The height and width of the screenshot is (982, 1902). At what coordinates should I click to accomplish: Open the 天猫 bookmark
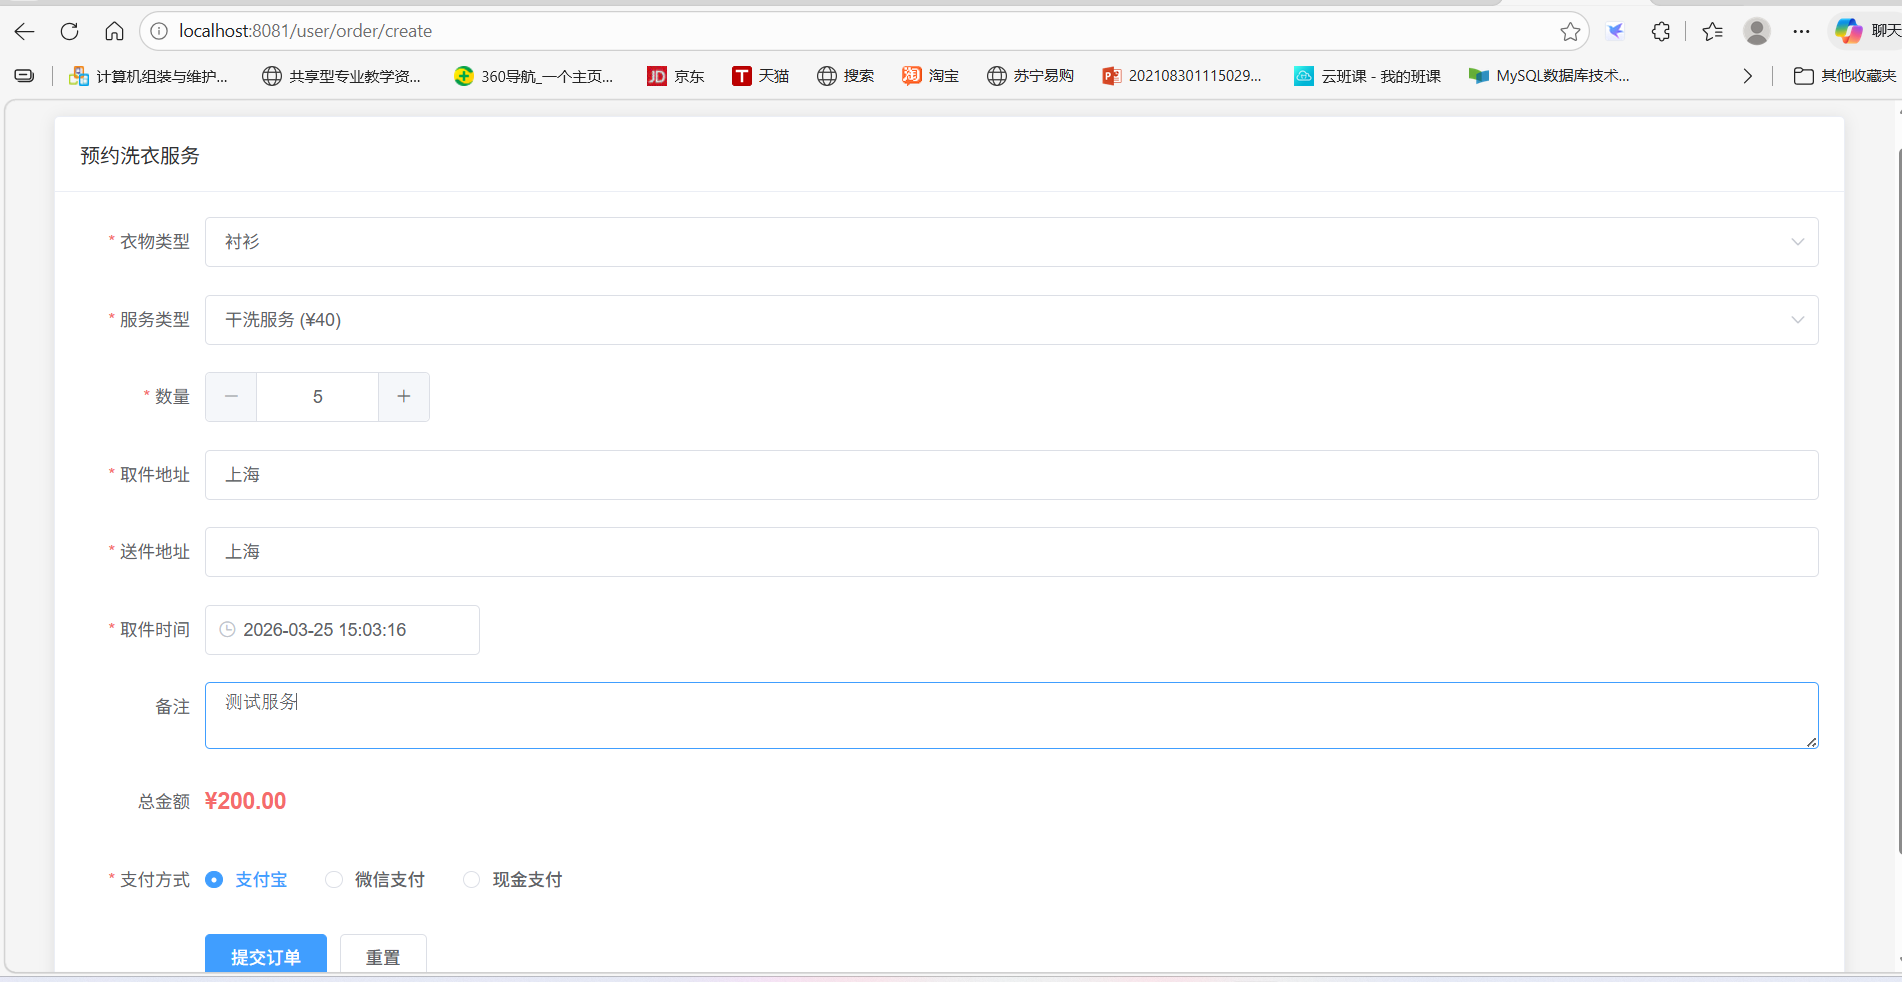(x=760, y=76)
